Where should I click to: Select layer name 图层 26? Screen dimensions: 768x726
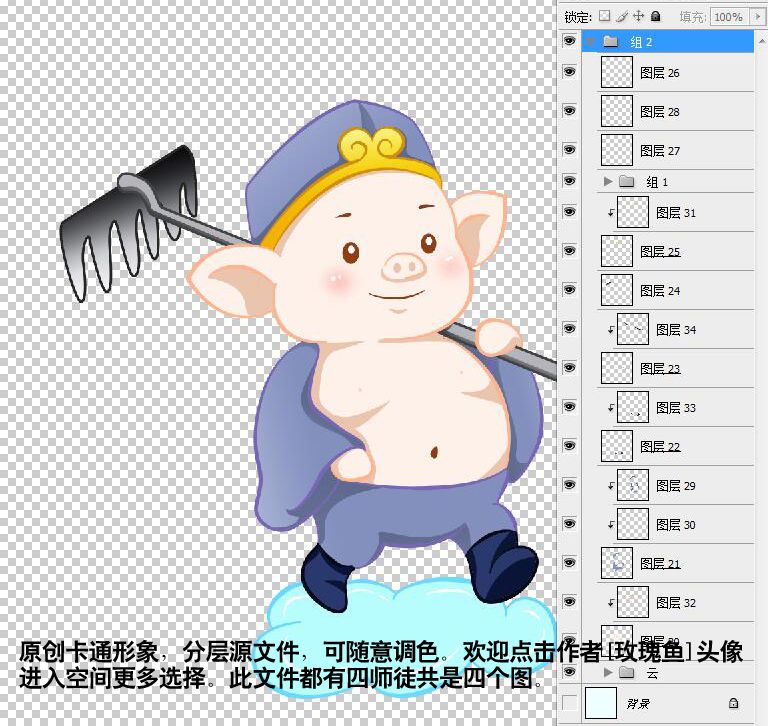click(660, 73)
